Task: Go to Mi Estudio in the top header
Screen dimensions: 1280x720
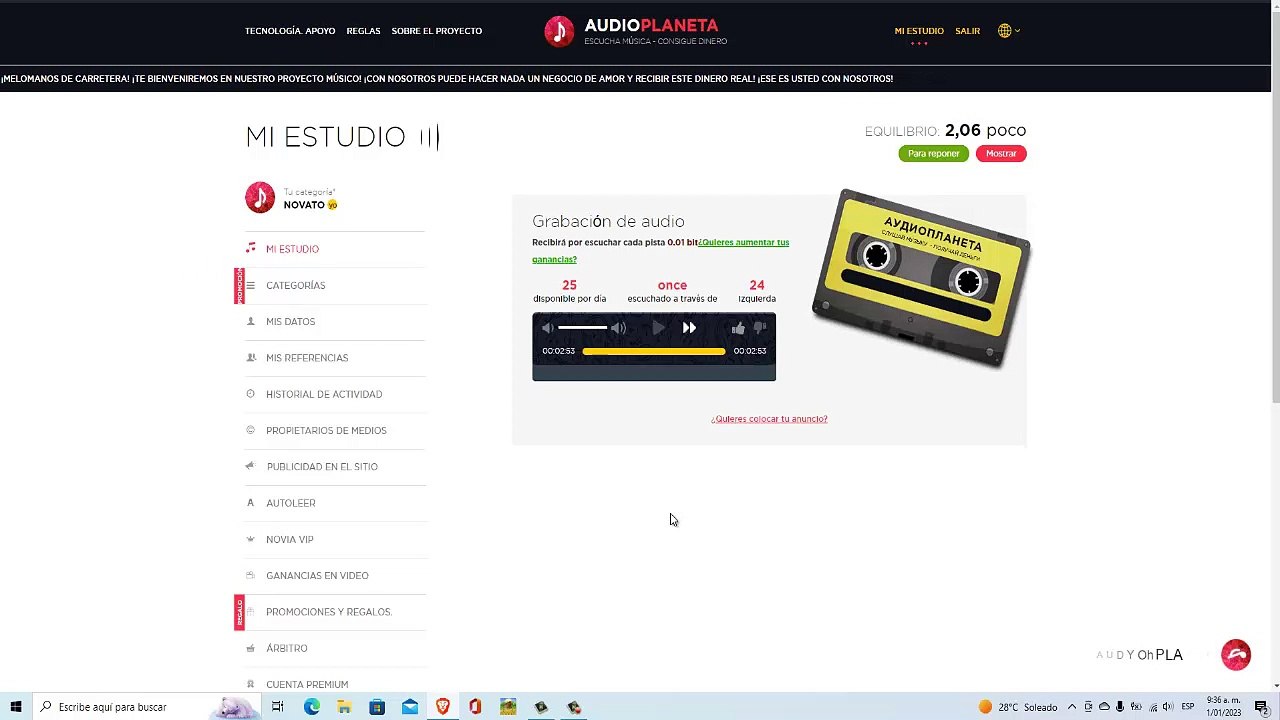Action: 919,31
